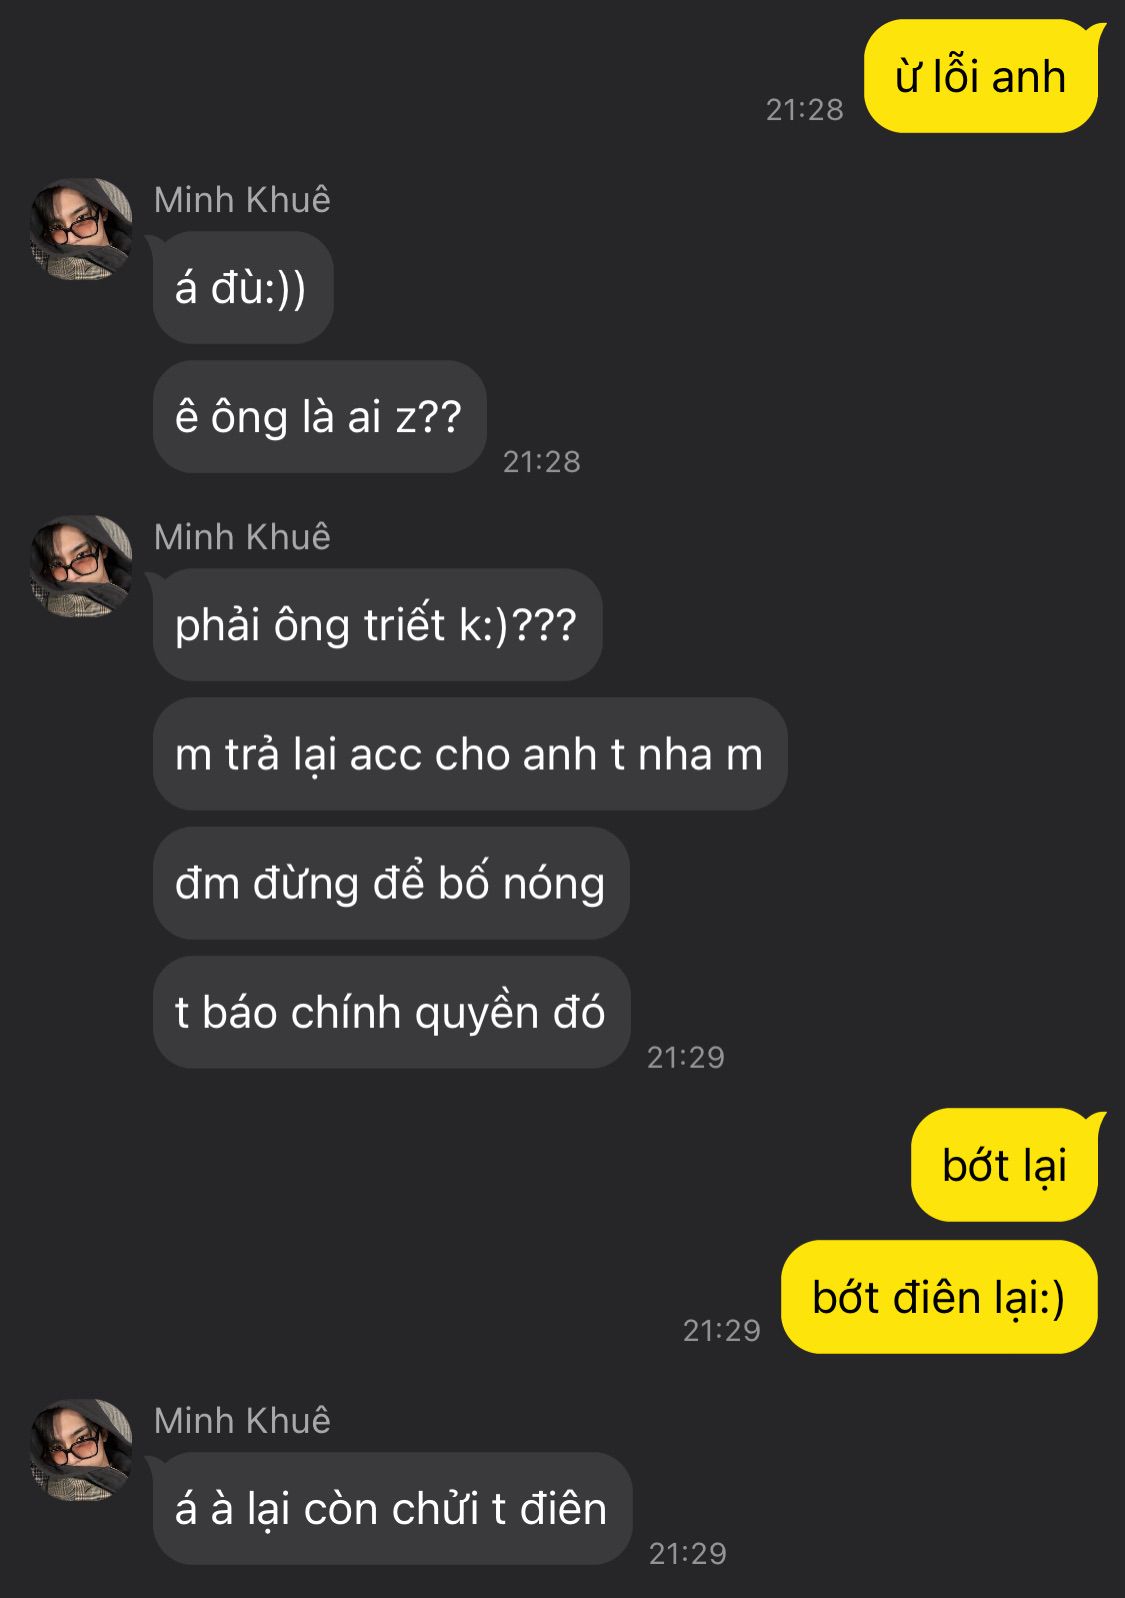Image resolution: width=1125 pixels, height=1598 pixels.
Task: Tap the message 'ê ông là ai z??'
Action: (320, 417)
